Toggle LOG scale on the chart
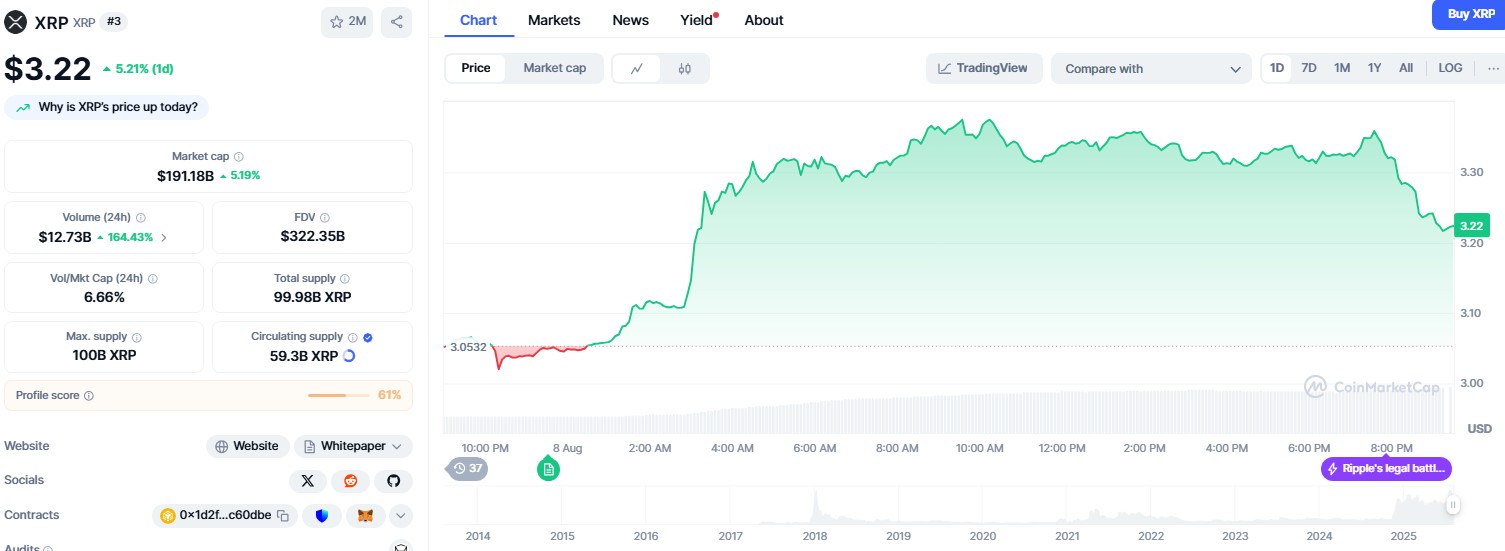 tap(1449, 68)
